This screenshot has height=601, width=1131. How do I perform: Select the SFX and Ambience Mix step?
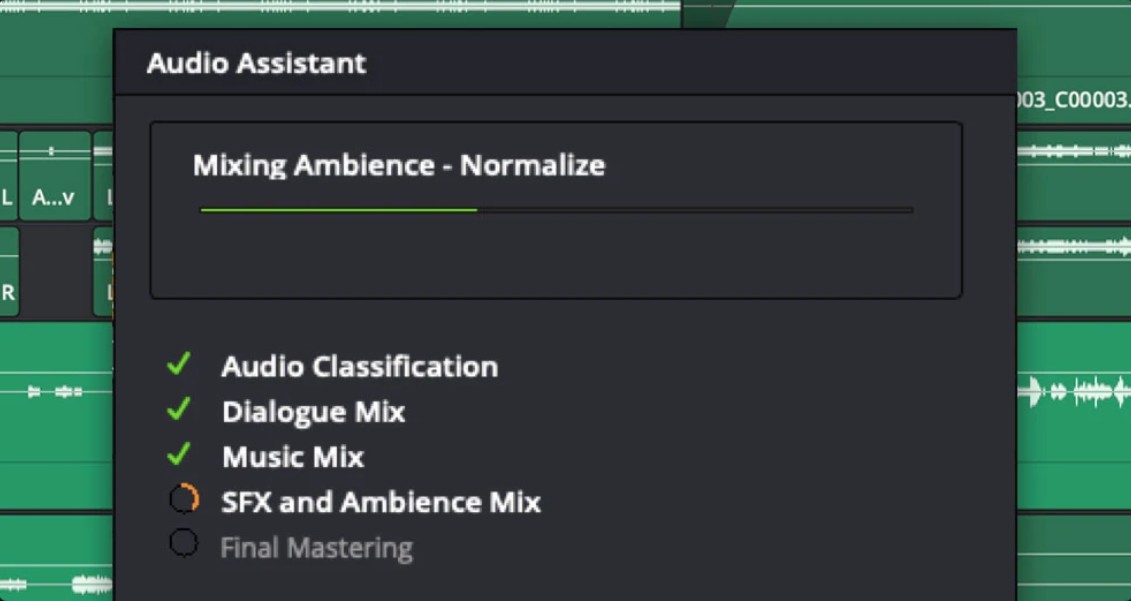pos(380,502)
